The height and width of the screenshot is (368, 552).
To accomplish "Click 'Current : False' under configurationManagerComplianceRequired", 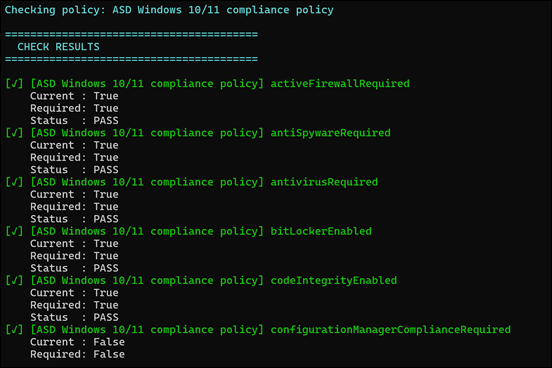I will [77, 342].
